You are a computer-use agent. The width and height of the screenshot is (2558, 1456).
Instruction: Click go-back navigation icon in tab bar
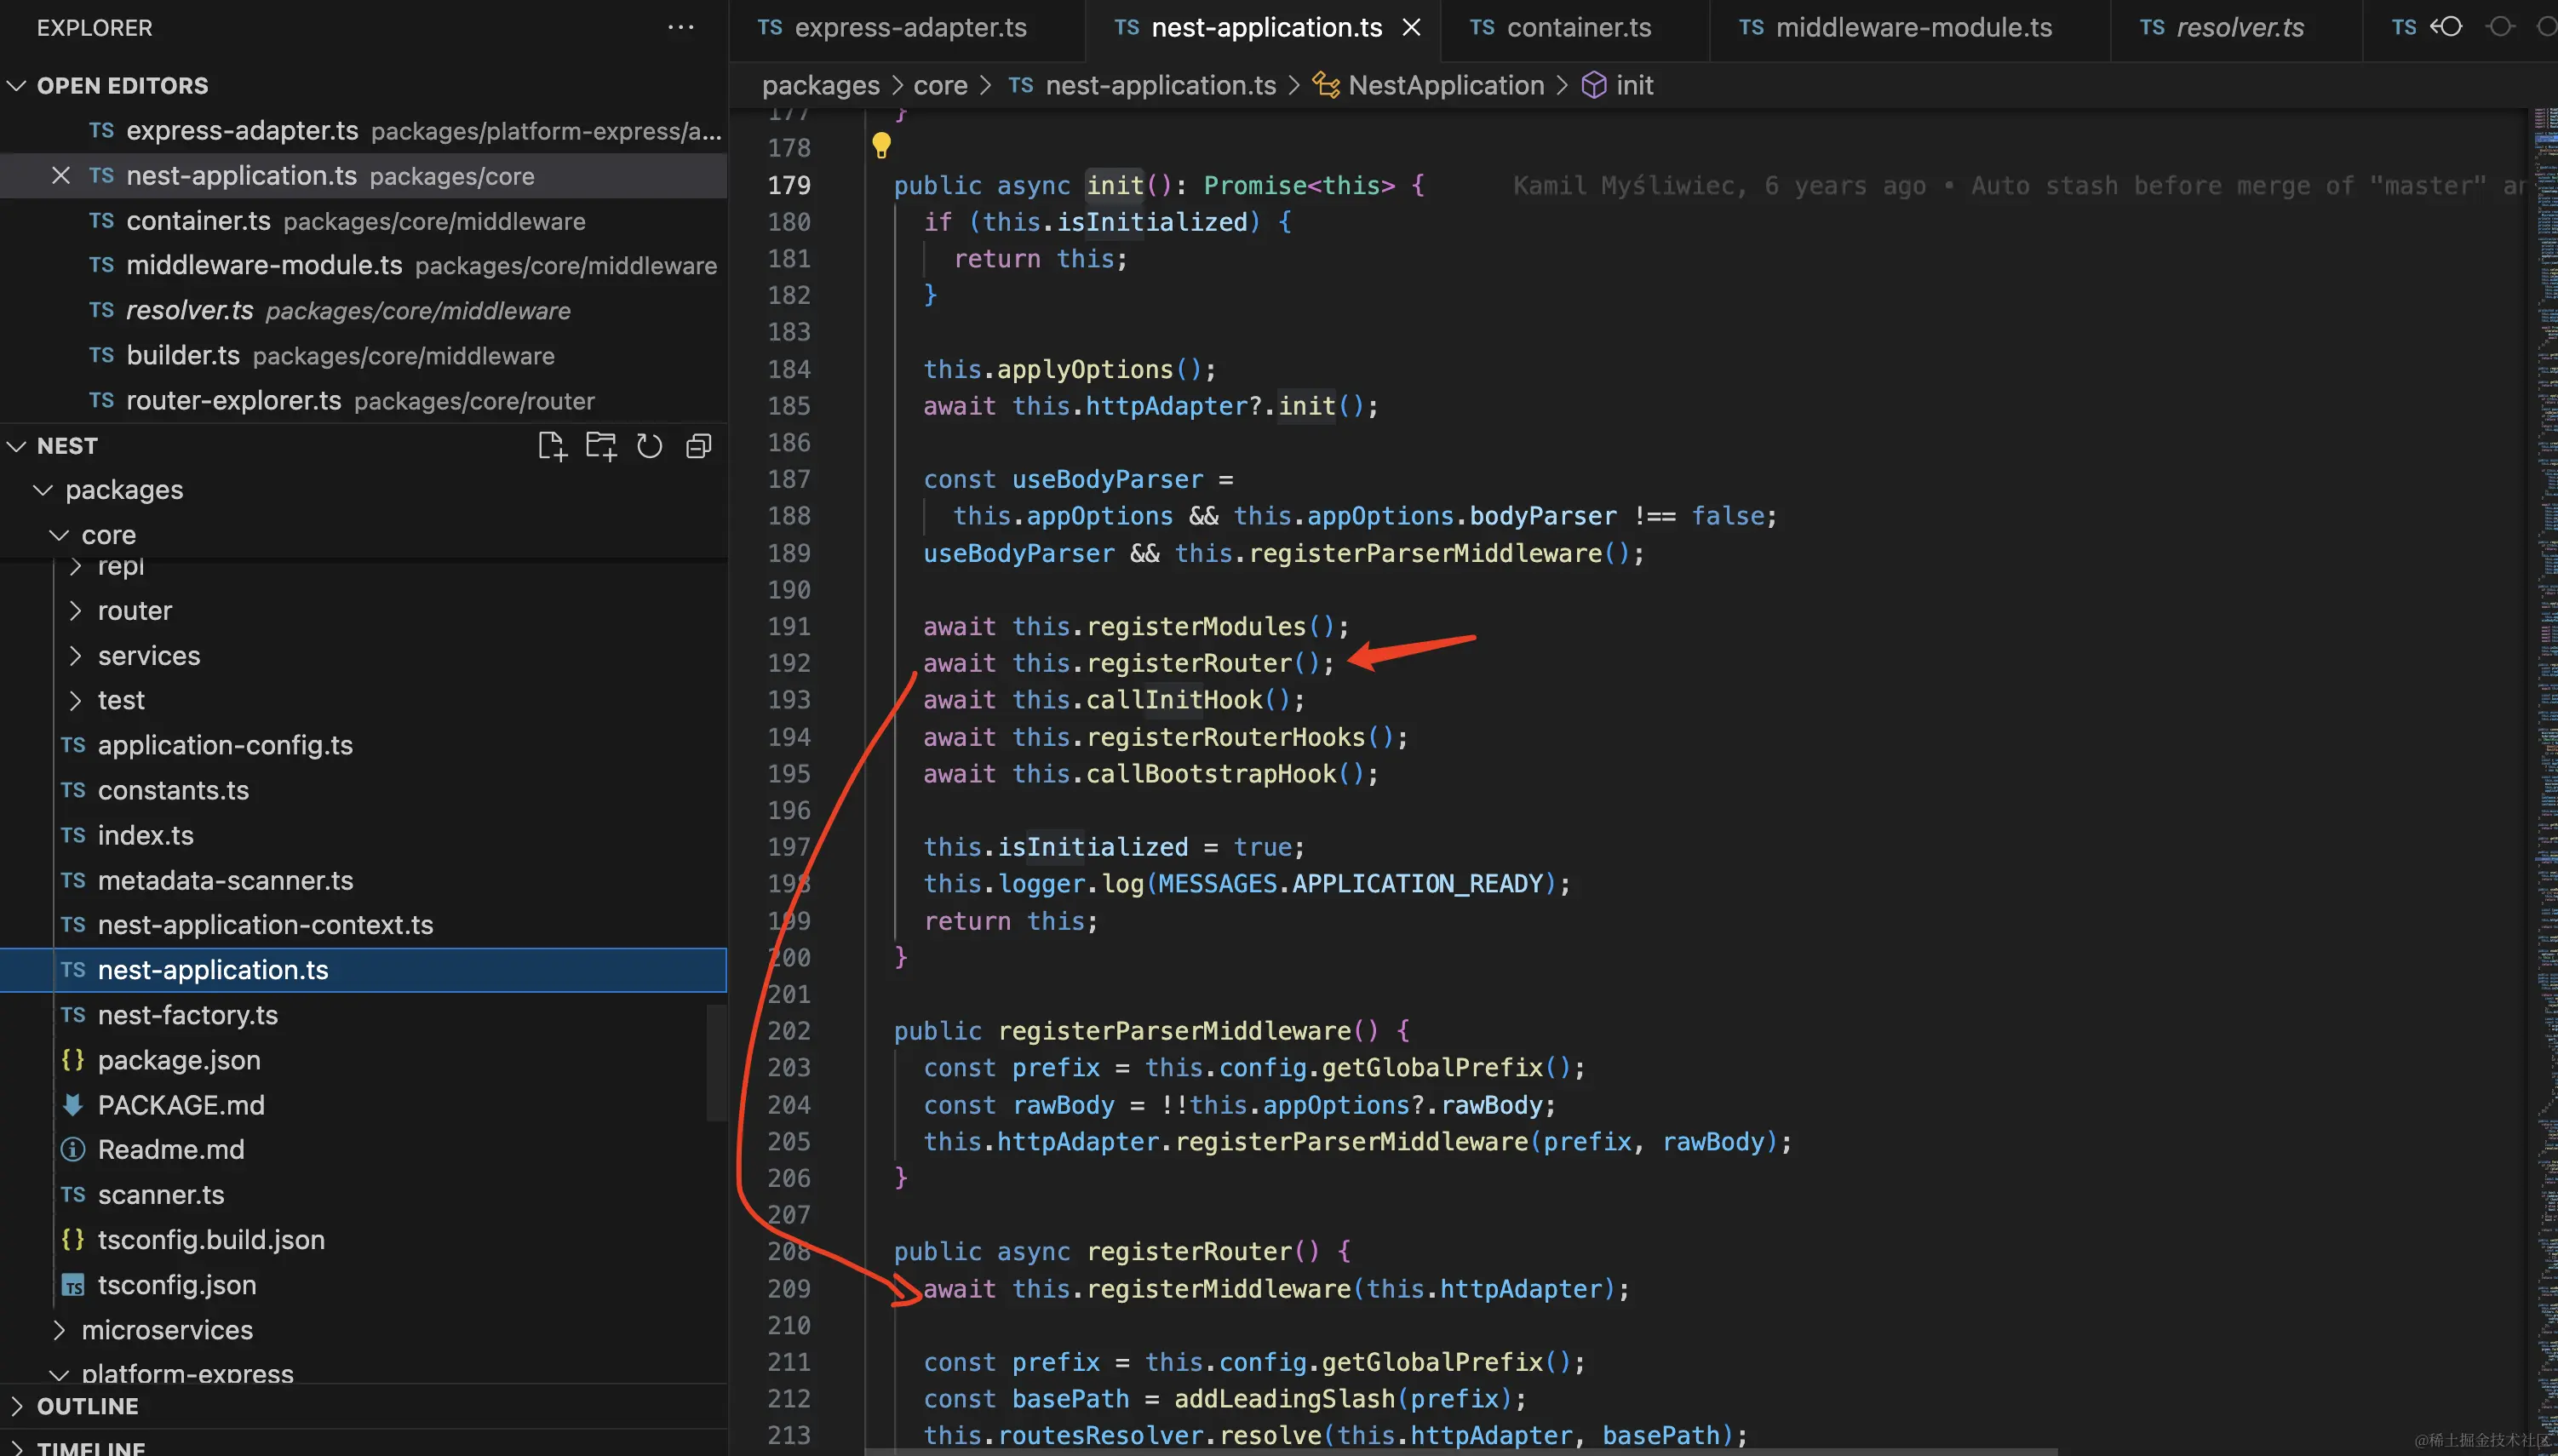tap(2447, 27)
